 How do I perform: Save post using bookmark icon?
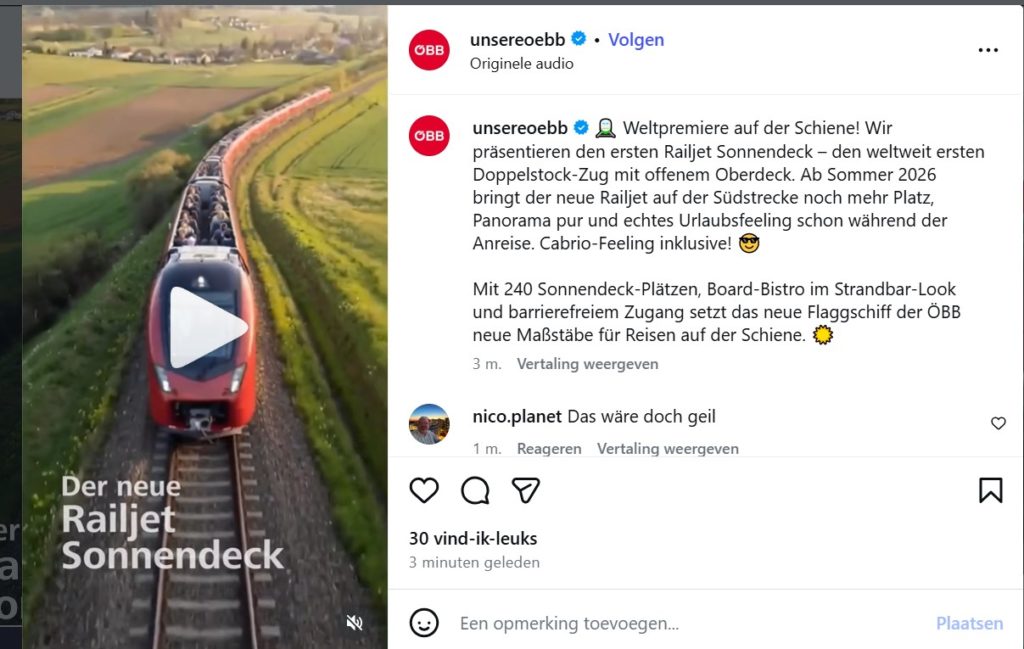pos(990,490)
